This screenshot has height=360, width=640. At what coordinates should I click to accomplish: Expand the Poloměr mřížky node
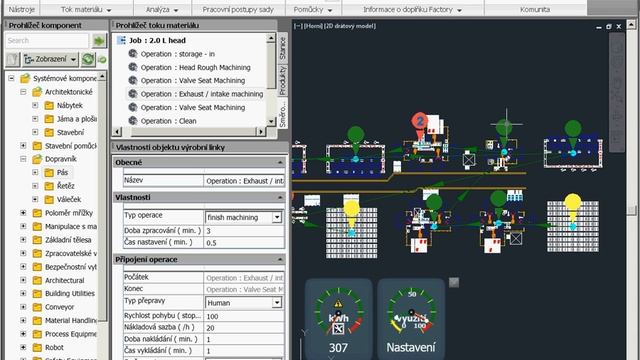tap(23, 213)
